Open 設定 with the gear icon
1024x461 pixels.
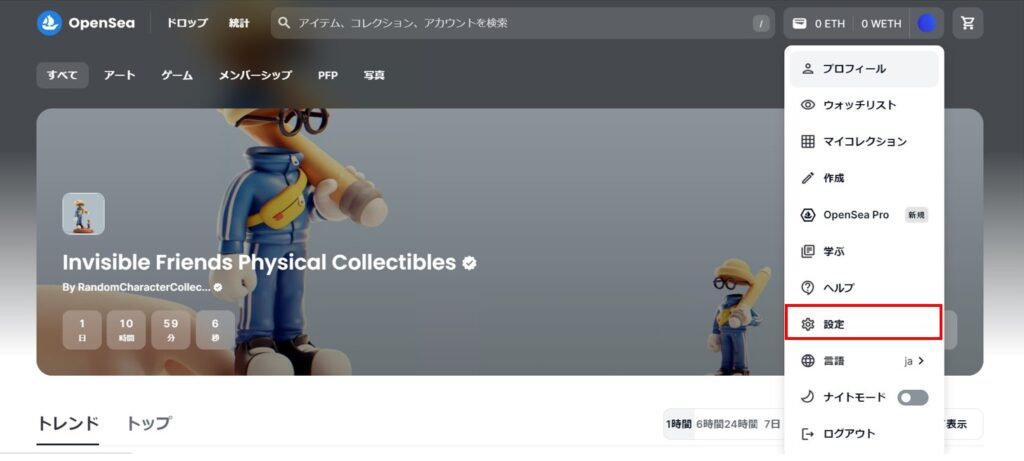coord(863,324)
